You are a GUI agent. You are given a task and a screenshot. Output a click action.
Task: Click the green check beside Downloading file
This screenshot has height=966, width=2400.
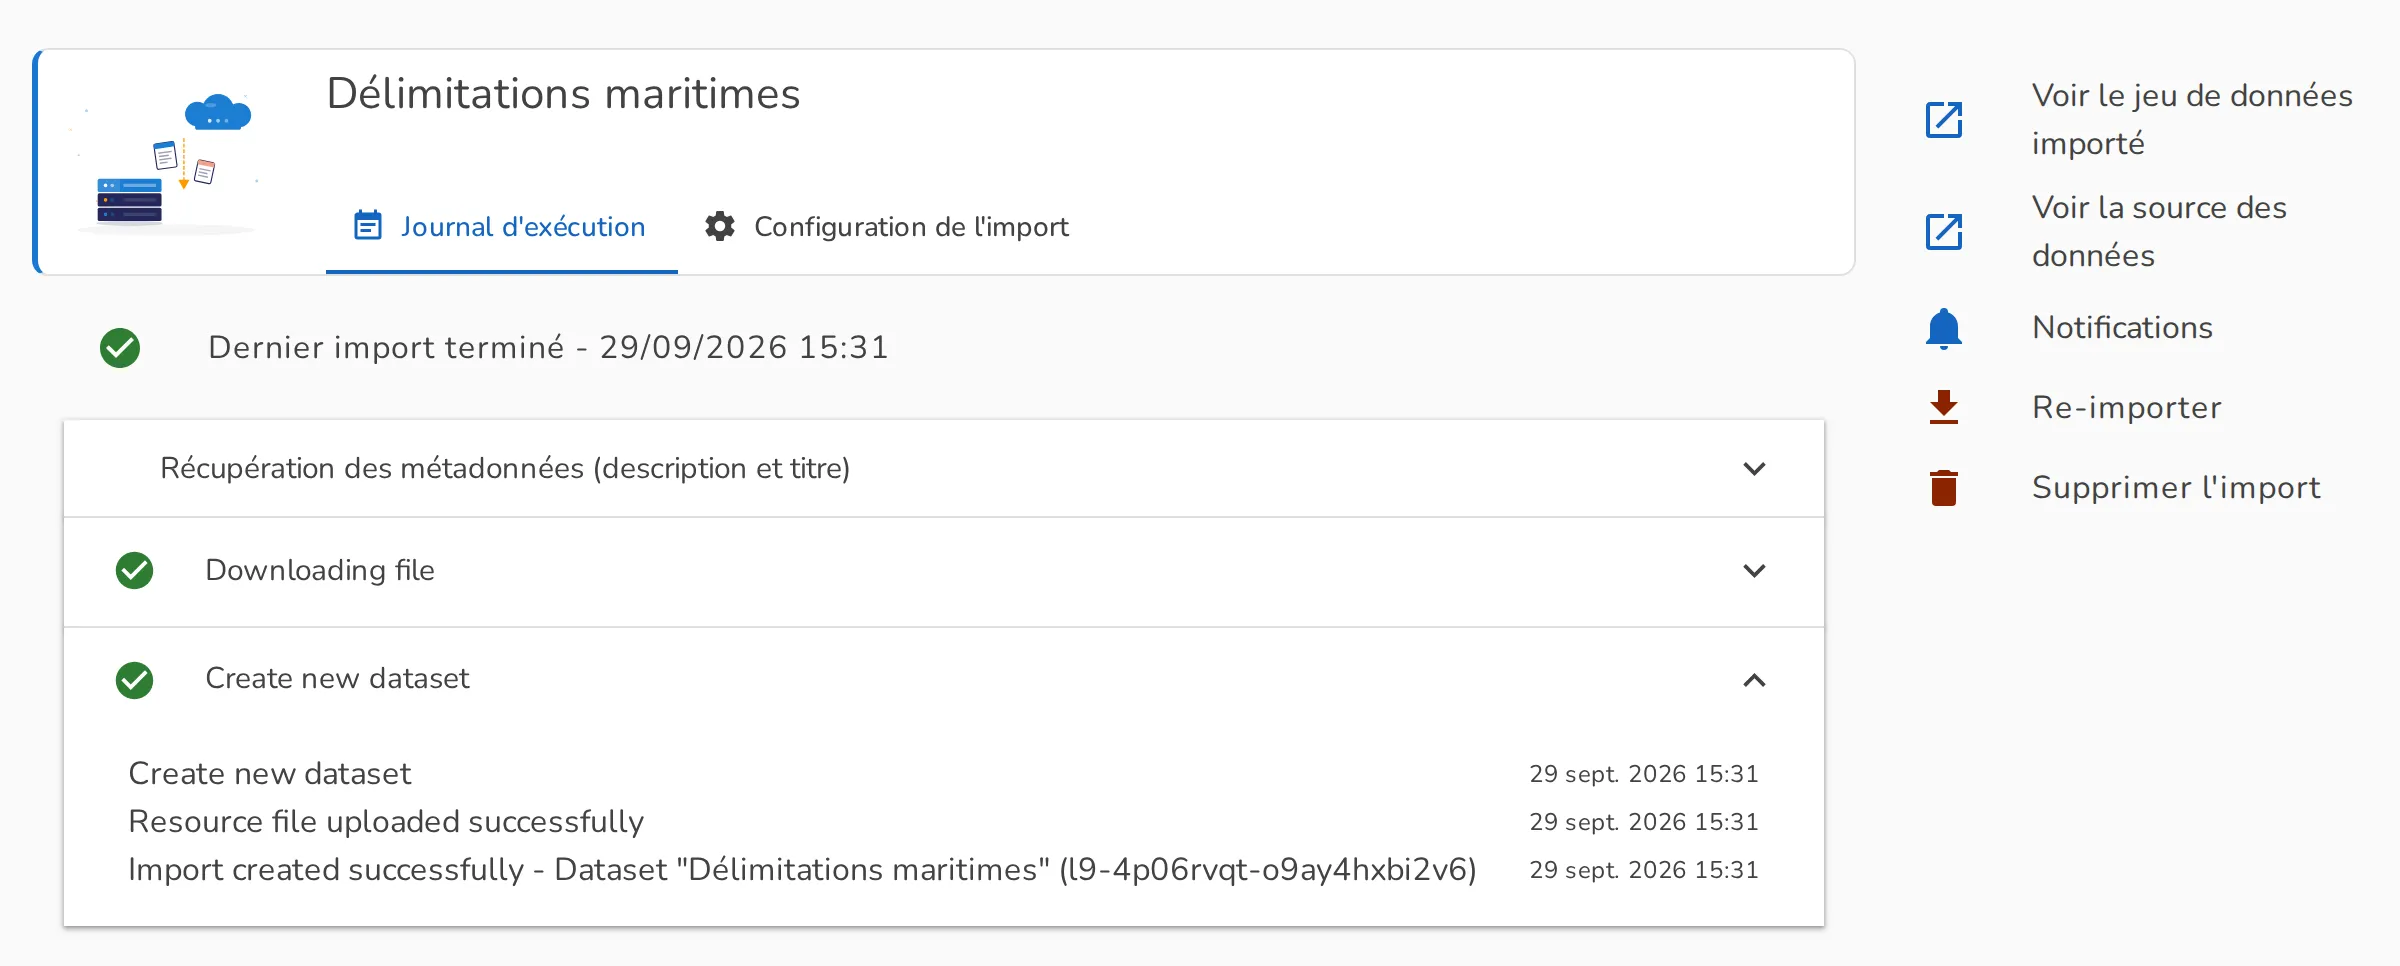[134, 571]
